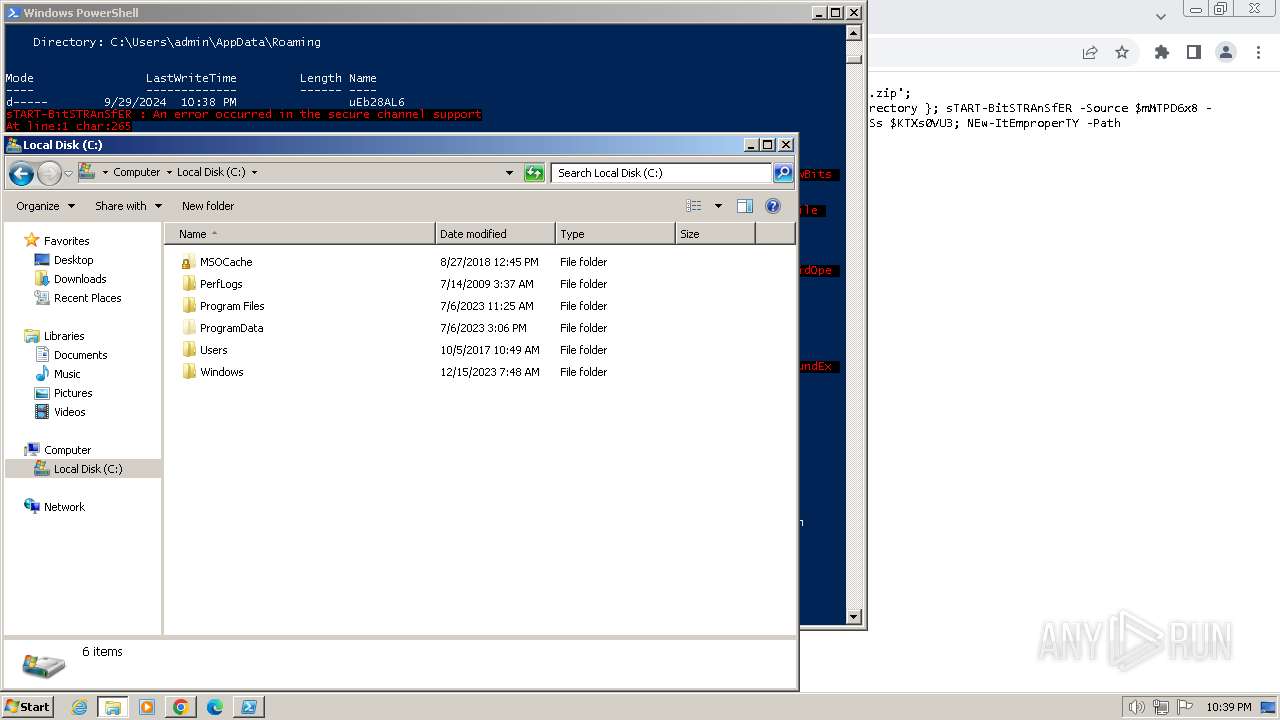Open Google Chrome from the taskbar
1280x720 pixels.
point(181,707)
